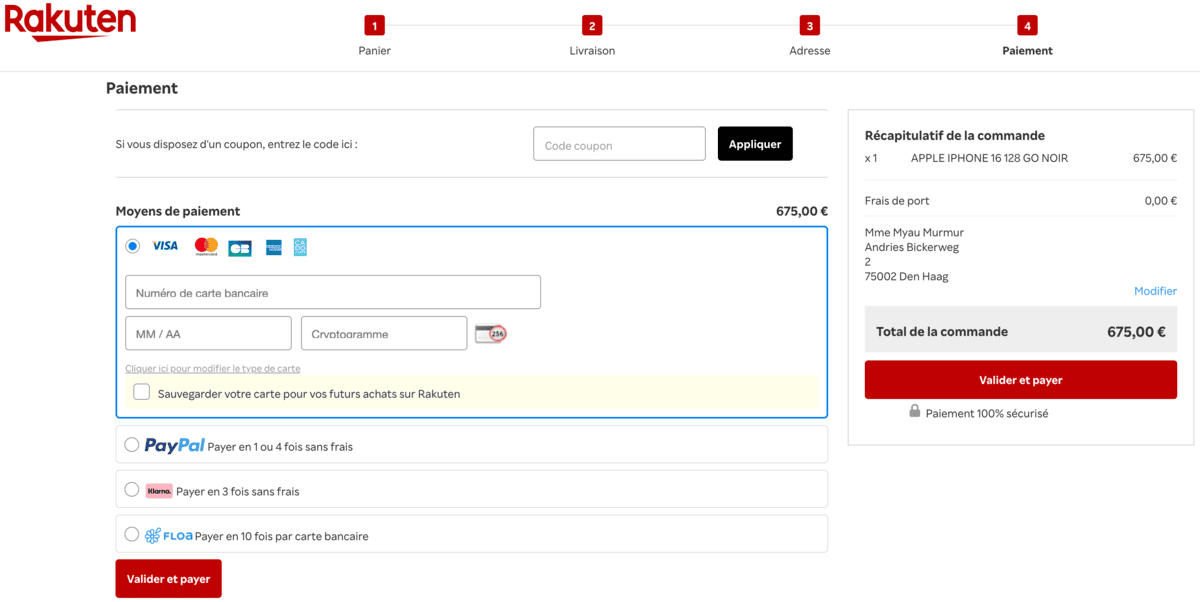1200x602 pixels.
Task: Click the Rakuten logo
Action: click(x=70, y=22)
